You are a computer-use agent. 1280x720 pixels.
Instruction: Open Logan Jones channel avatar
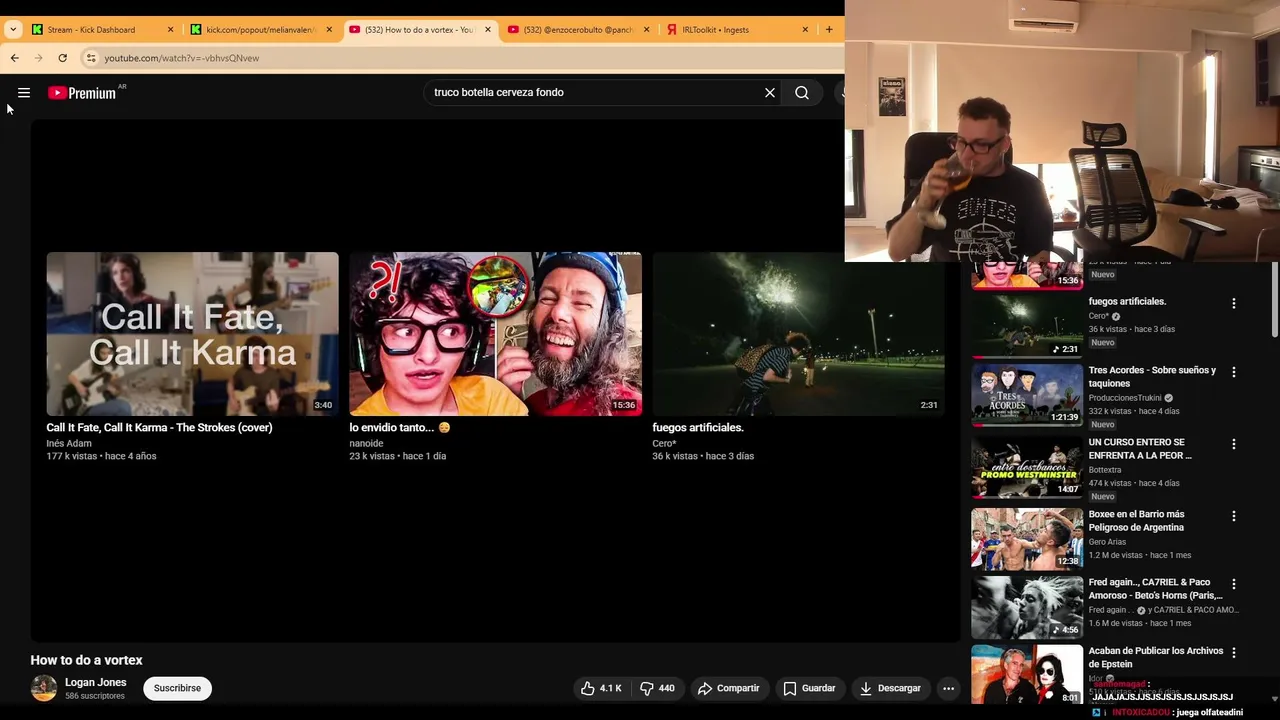coord(44,688)
